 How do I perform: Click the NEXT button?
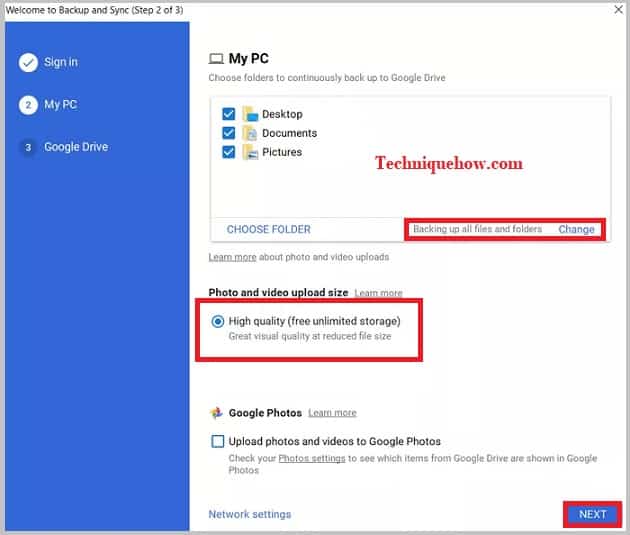(593, 515)
